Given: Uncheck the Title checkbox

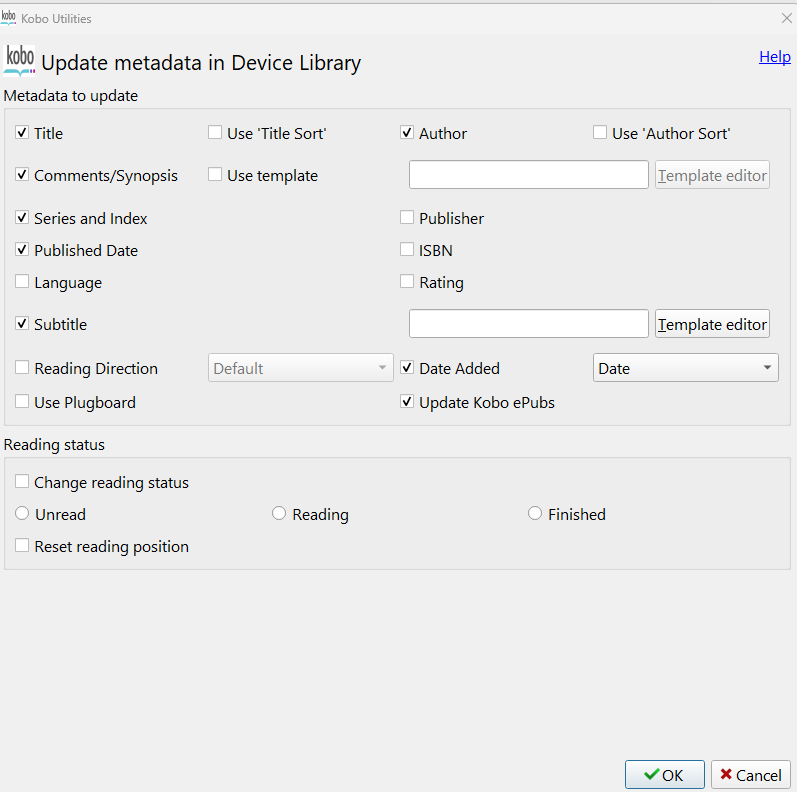Looking at the screenshot, I should (22, 133).
